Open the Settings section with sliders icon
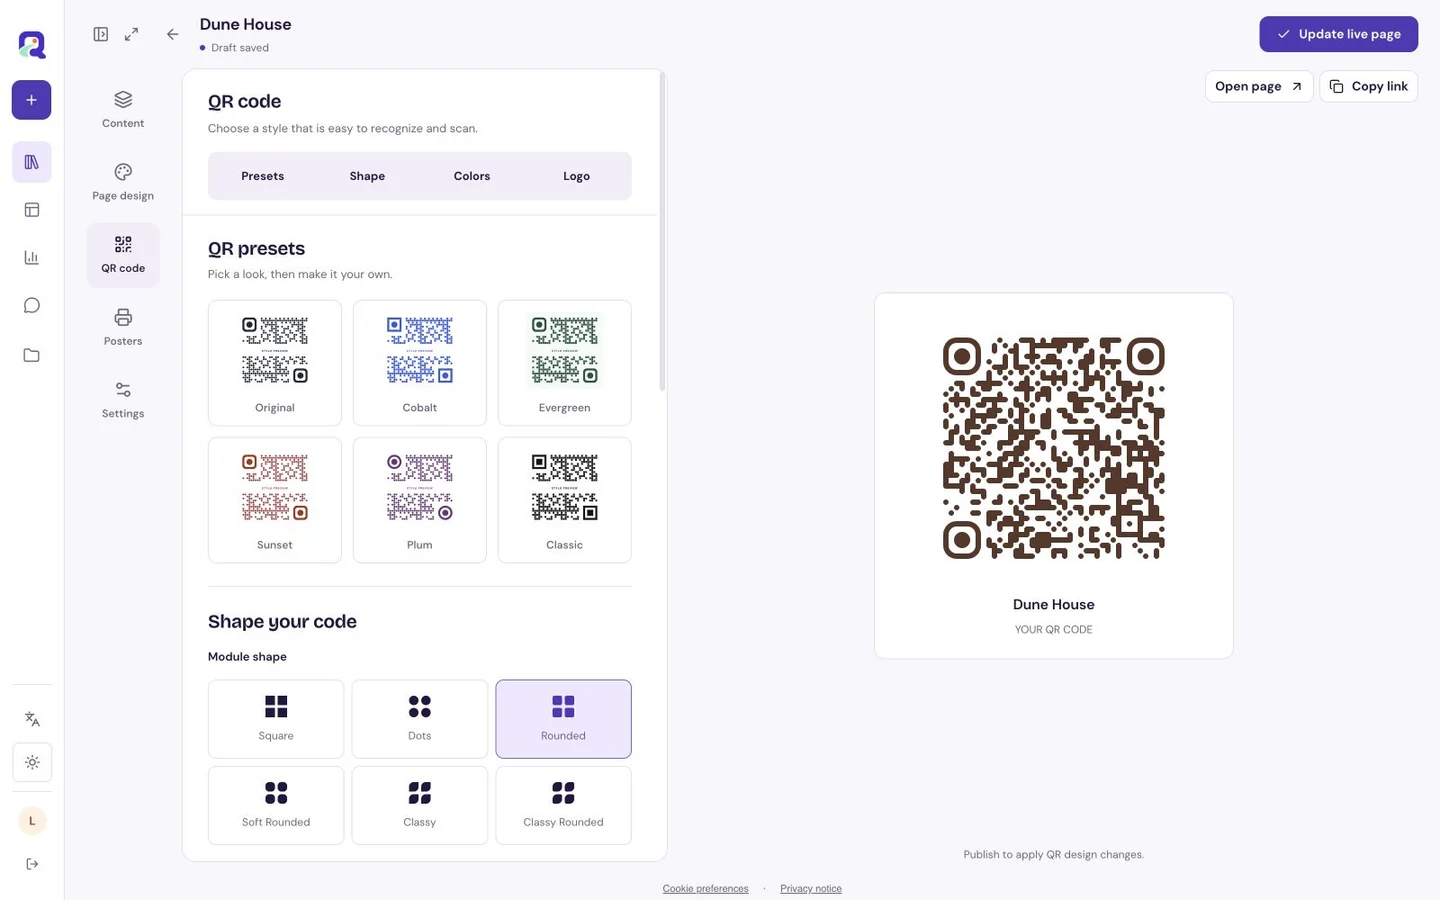Image resolution: width=1440 pixels, height=900 pixels. click(x=123, y=400)
